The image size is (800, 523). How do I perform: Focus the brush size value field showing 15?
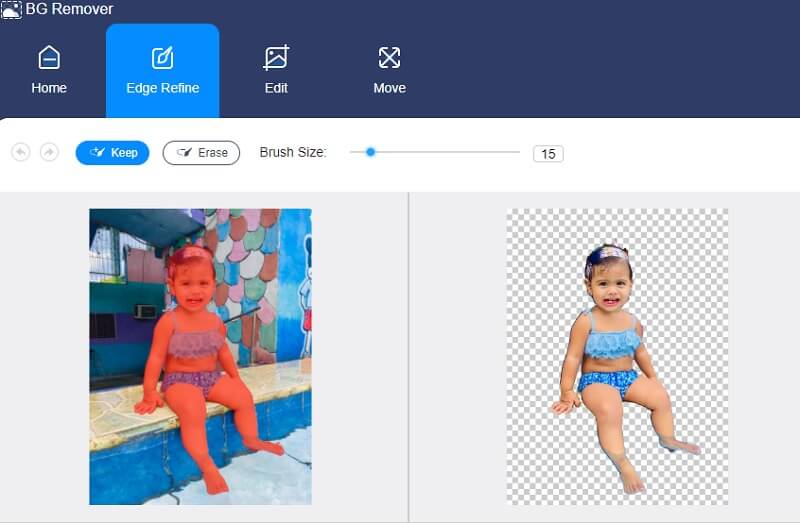(548, 154)
